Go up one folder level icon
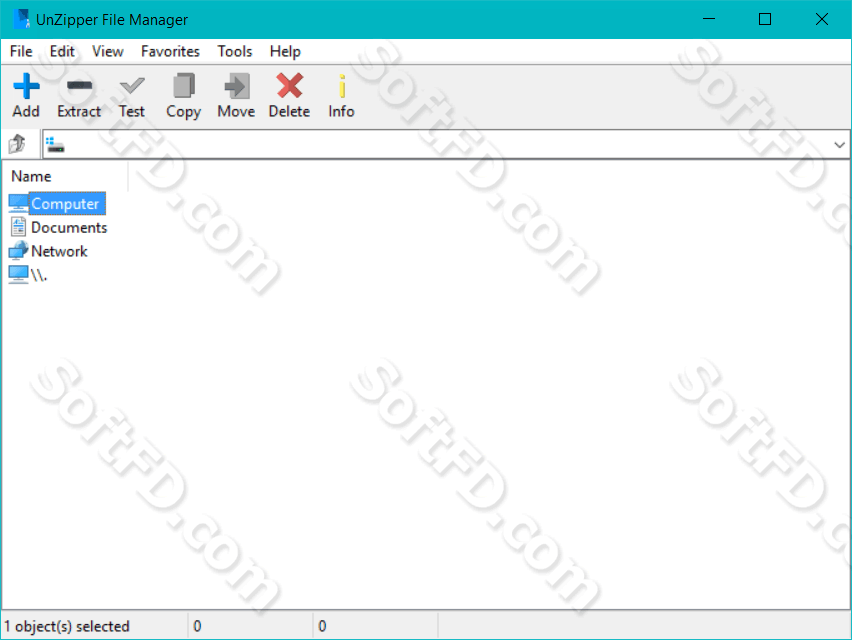The height and width of the screenshot is (640, 852). 17,144
